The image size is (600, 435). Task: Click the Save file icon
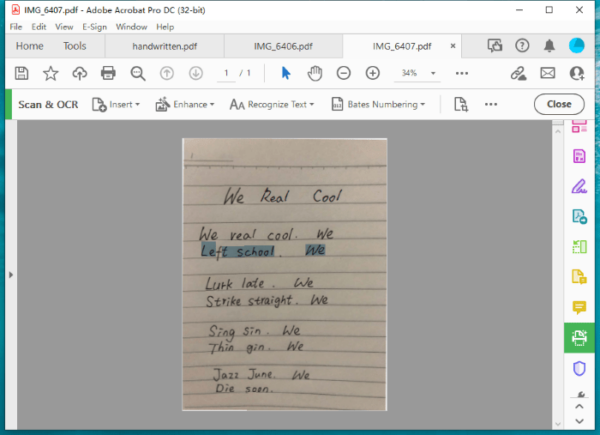click(x=21, y=73)
